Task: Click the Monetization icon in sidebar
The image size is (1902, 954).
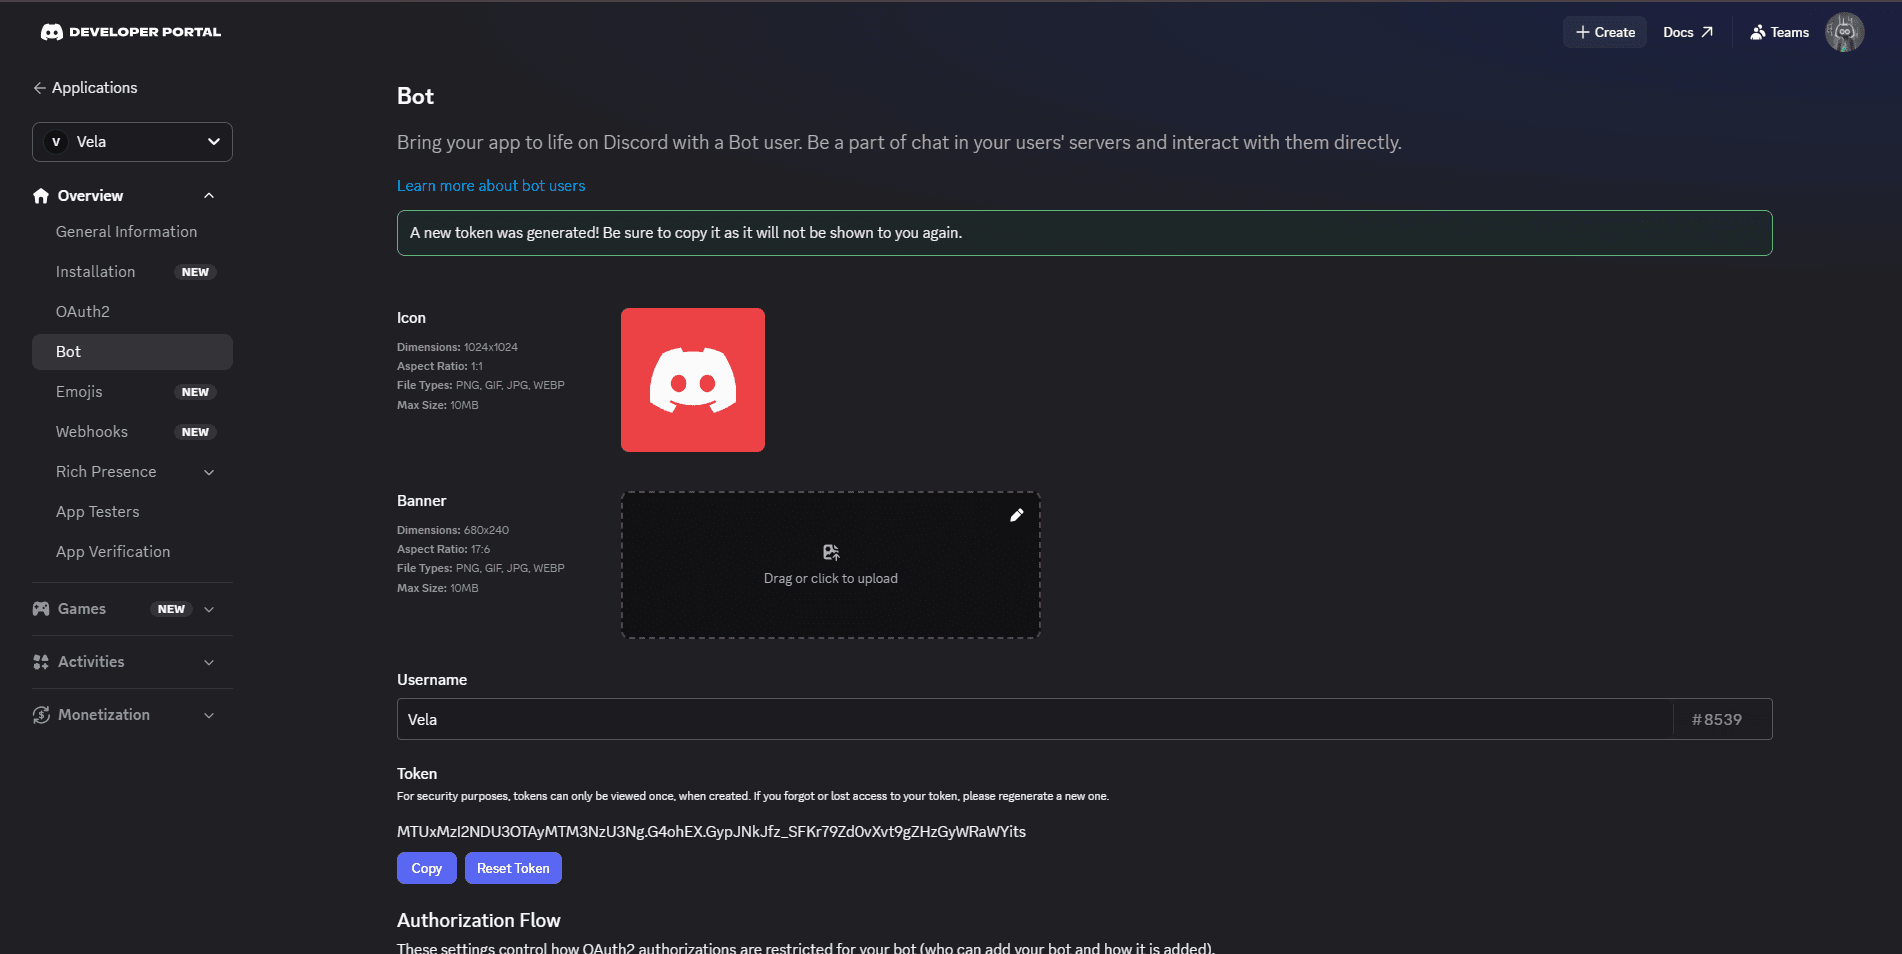Action: pos(41,715)
